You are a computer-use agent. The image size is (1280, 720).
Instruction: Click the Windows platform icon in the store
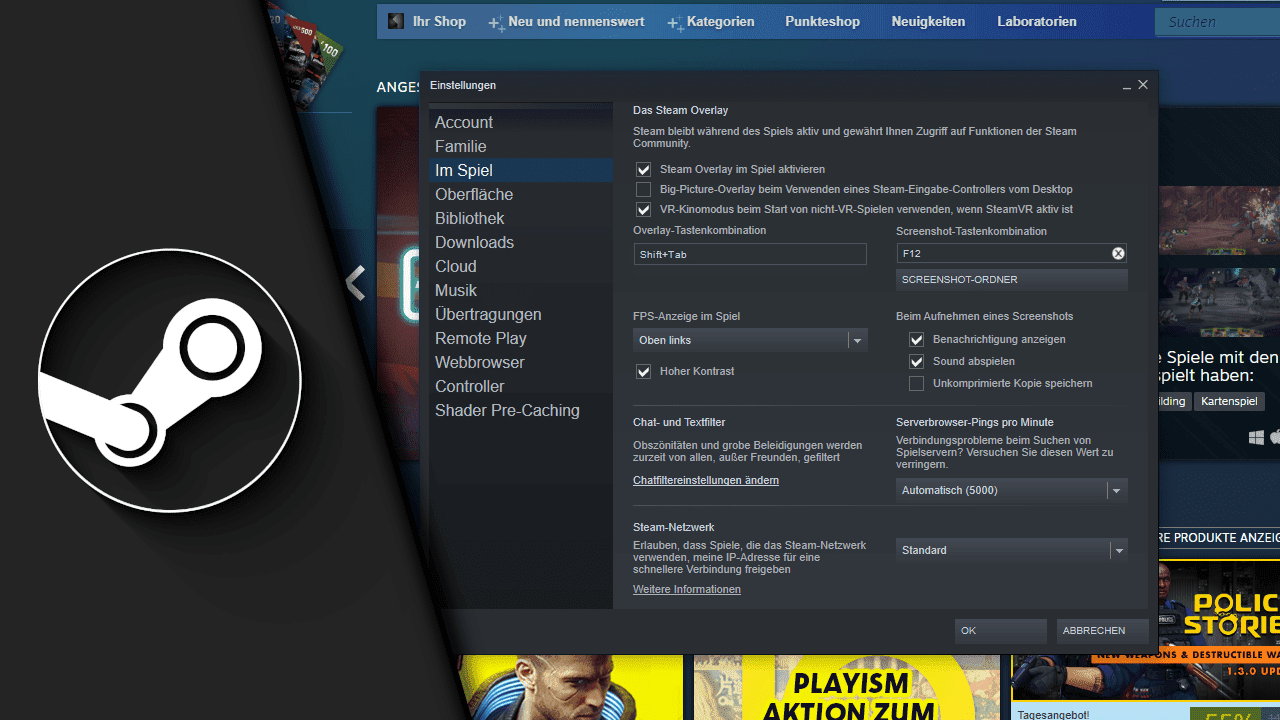pyautogui.click(x=1256, y=437)
